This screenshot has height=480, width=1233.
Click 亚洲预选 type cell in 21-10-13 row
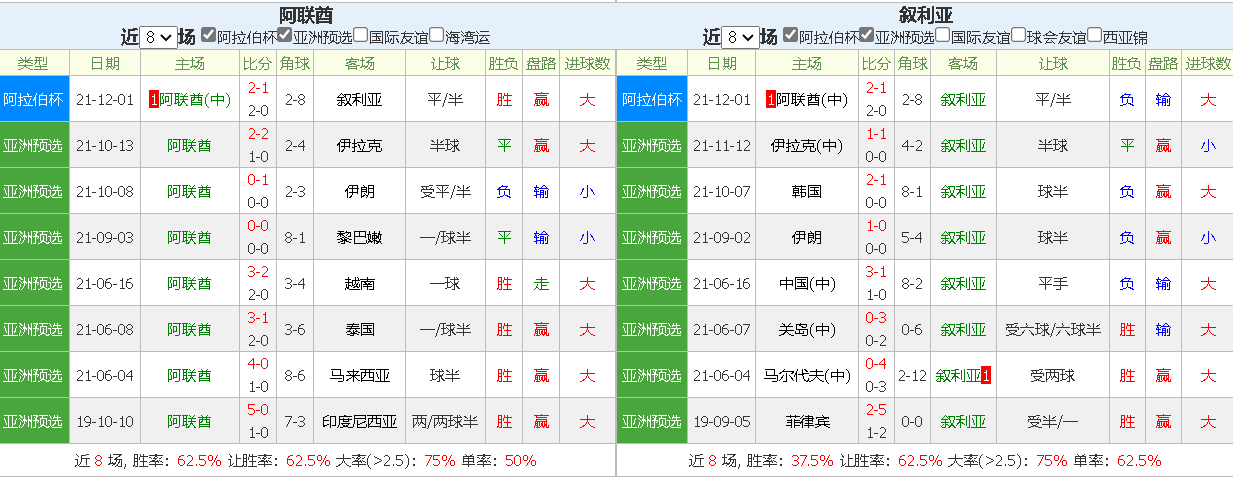(34, 146)
